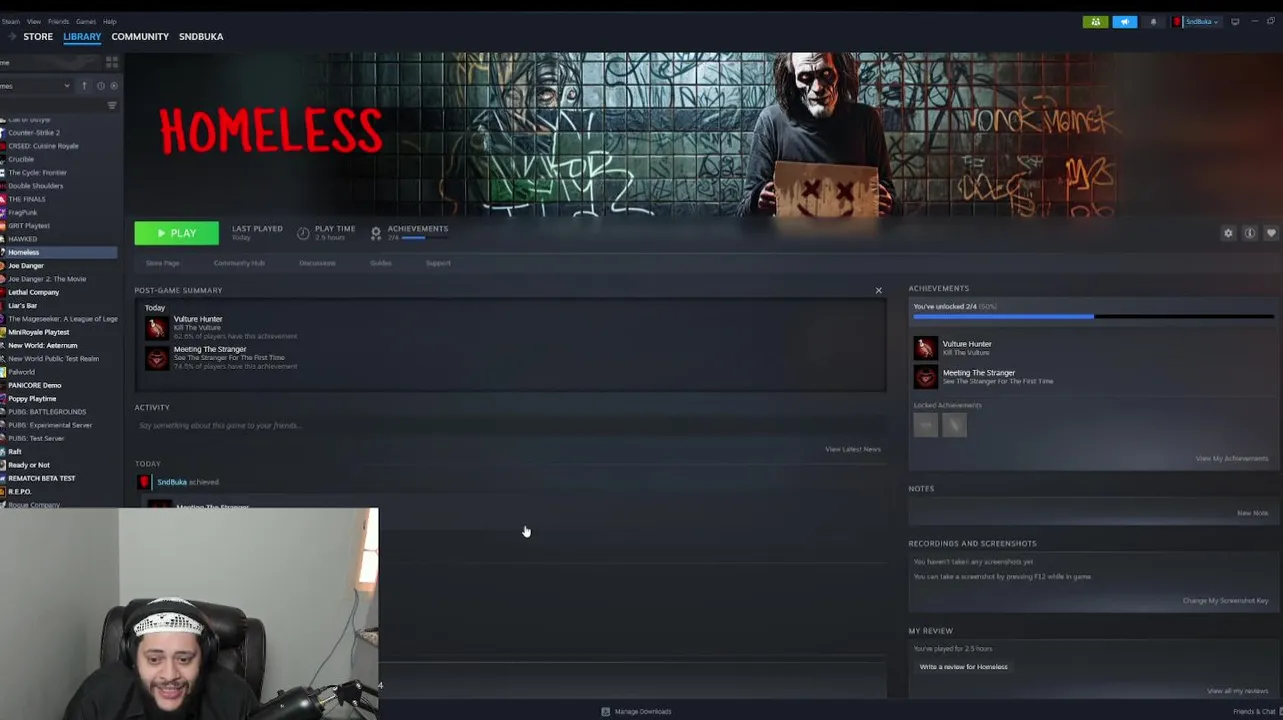Open the Help menu
The height and width of the screenshot is (720, 1283).
pyautogui.click(x=110, y=22)
